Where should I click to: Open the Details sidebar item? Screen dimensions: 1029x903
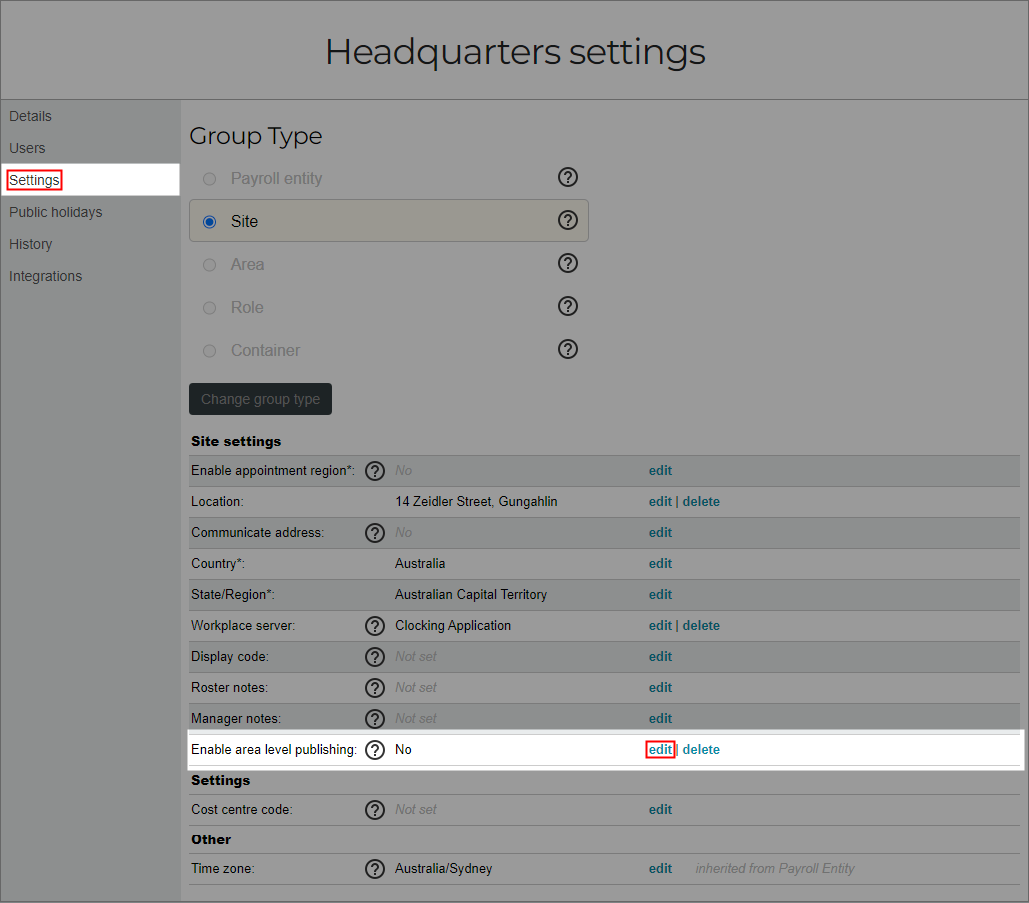(30, 116)
